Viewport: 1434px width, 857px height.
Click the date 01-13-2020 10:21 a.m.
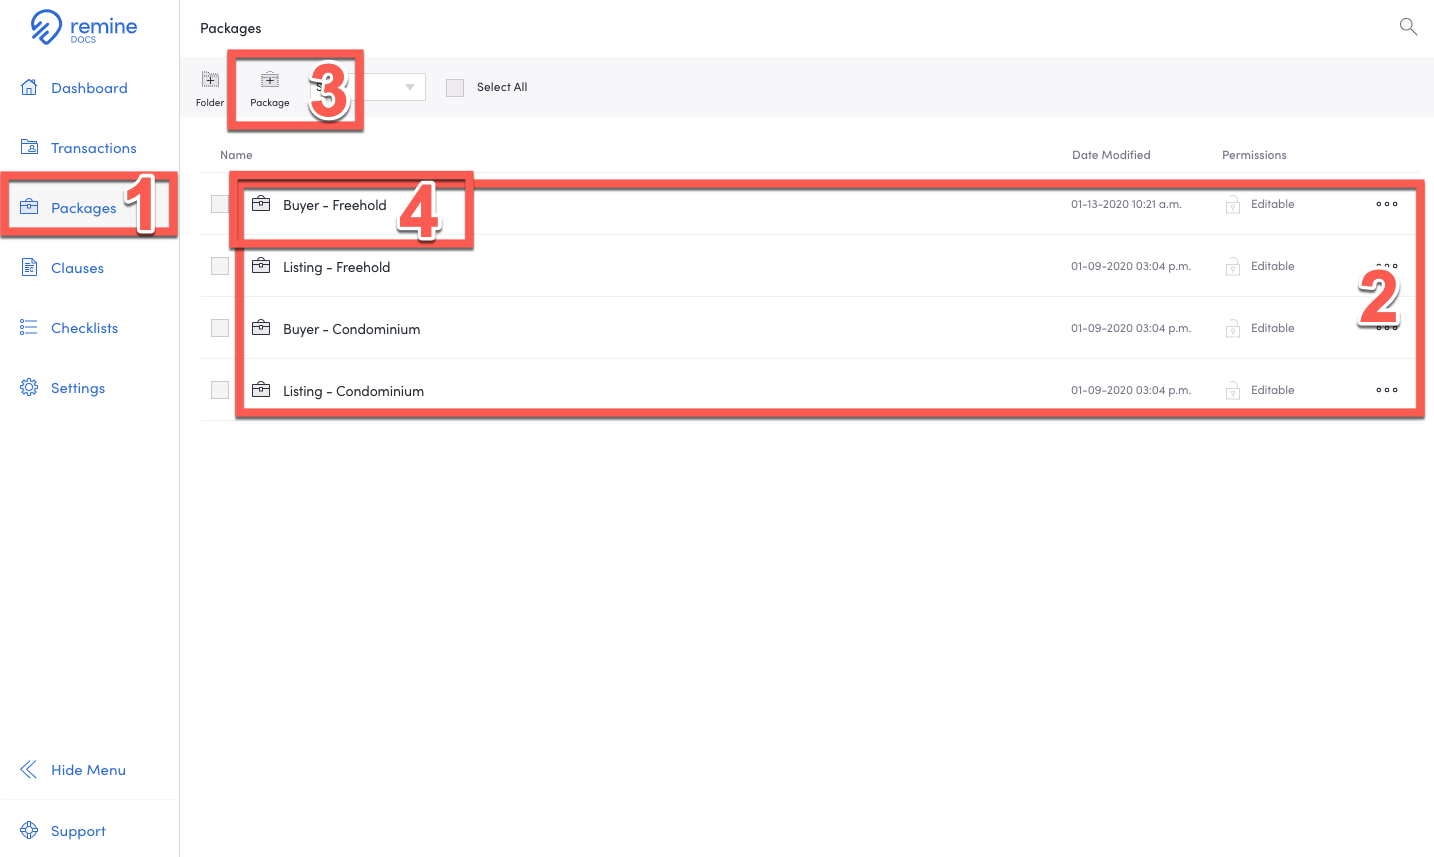pos(1126,204)
